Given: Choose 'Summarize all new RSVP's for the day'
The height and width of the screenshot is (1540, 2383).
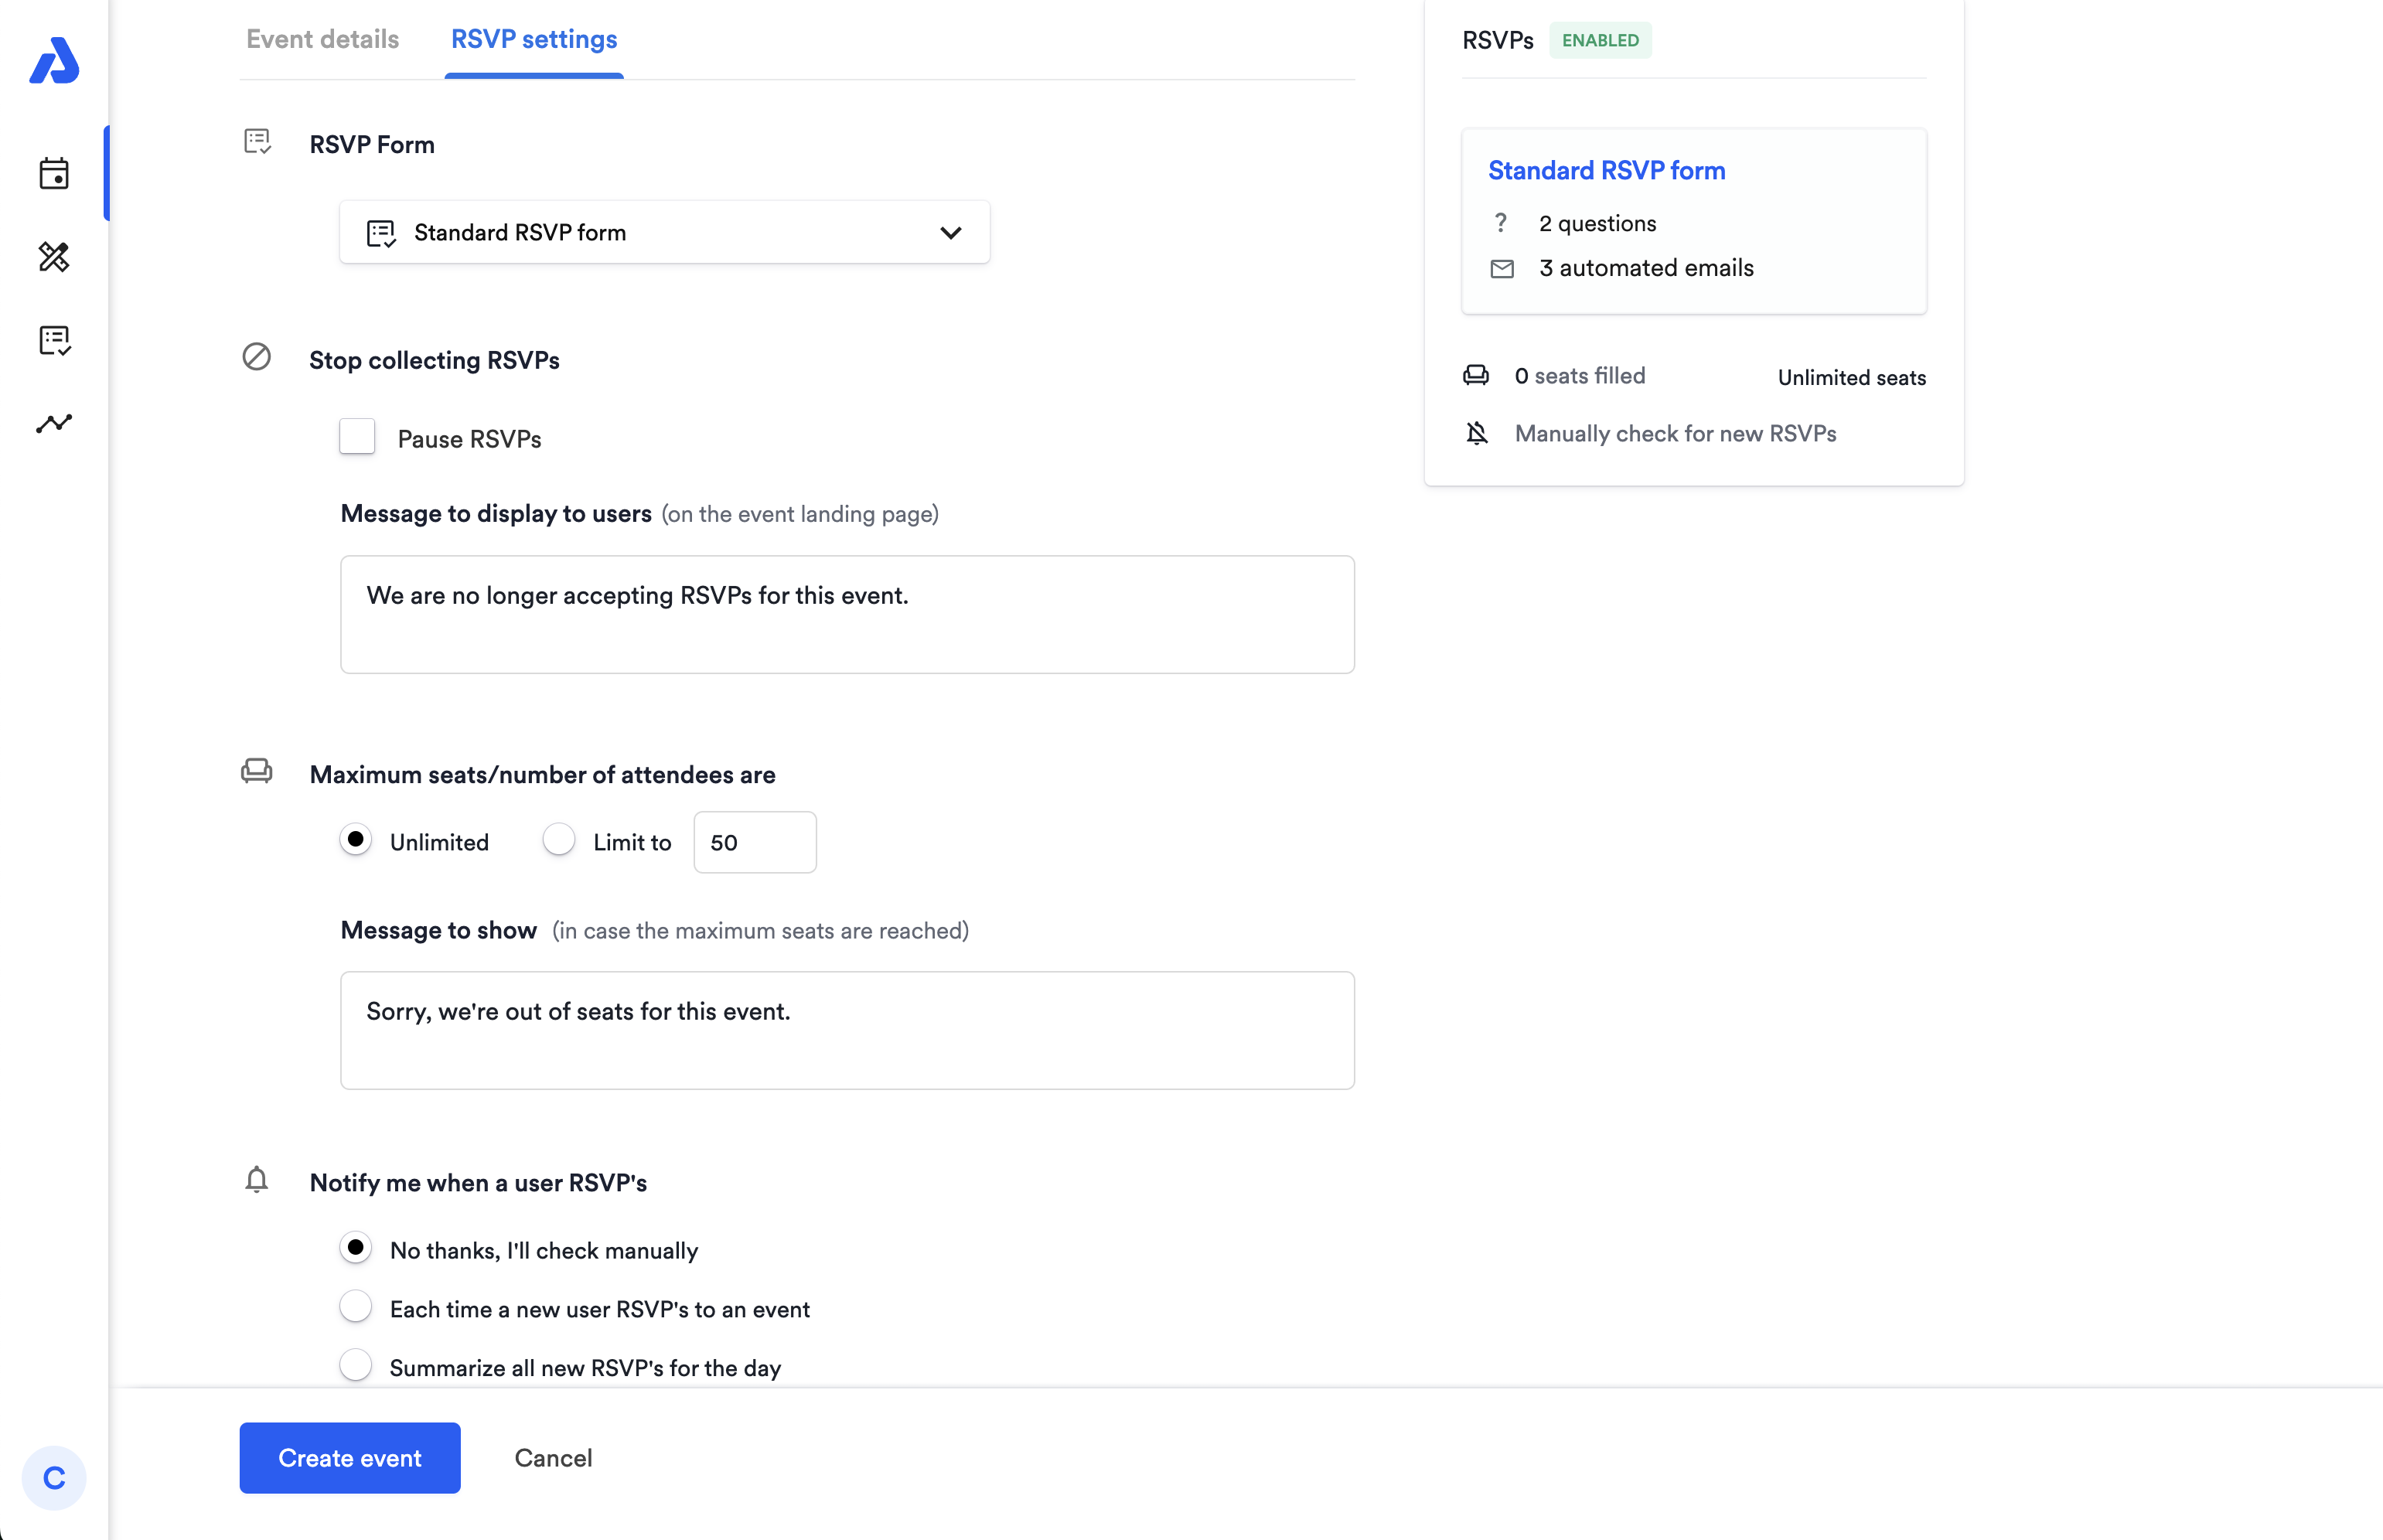Looking at the screenshot, I should pos(356,1365).
